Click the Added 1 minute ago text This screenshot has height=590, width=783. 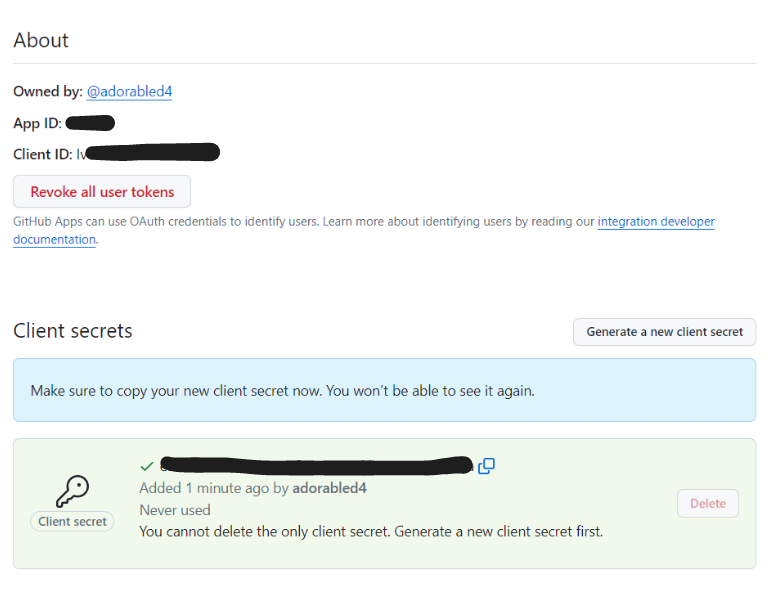pyautogui.click(x=253, y=488)
